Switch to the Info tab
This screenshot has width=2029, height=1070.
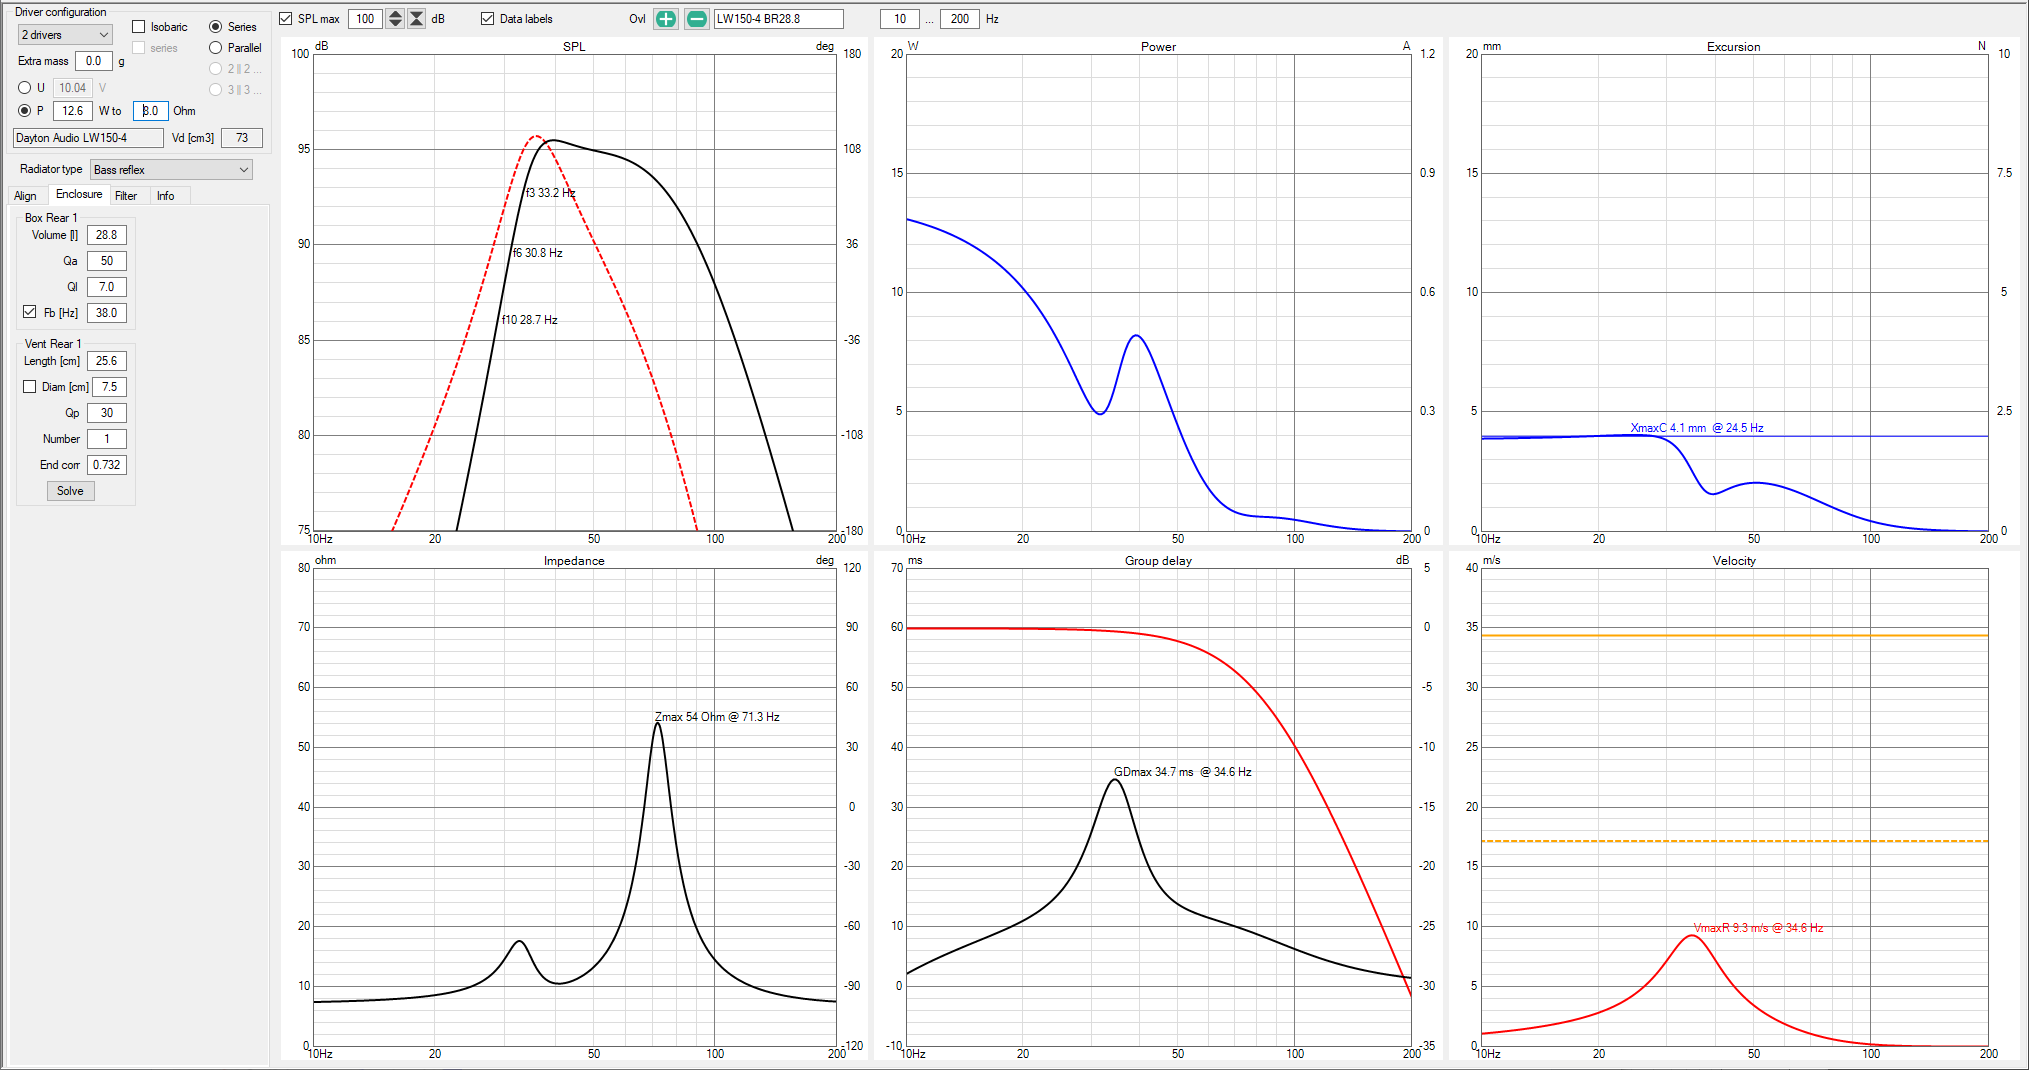pyautogui.click(x=166, y=196)
